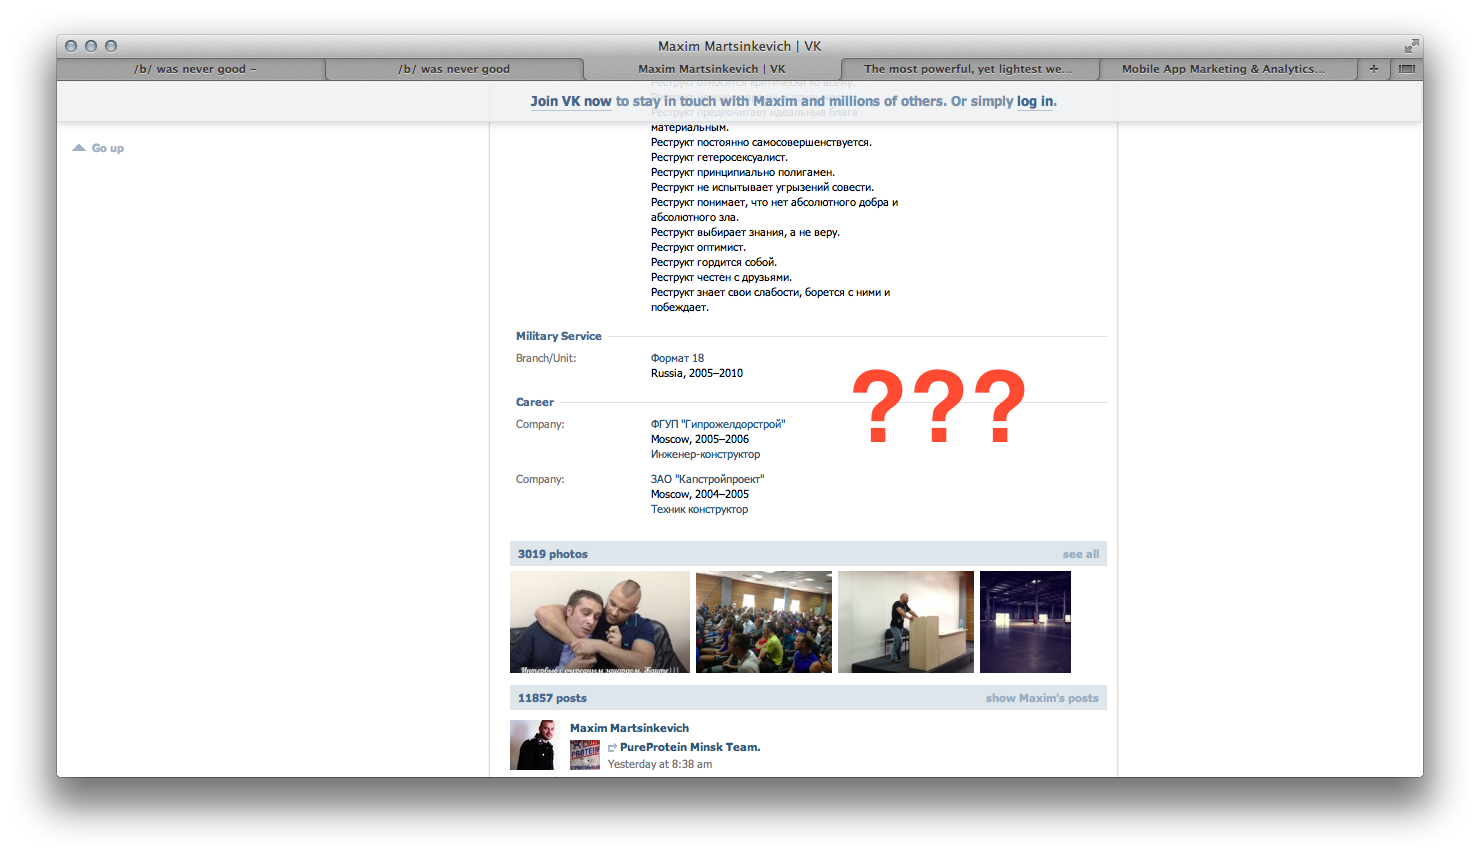
Task: Click the PureProtein group thumbnail in the post
Action: pos(585,755)
